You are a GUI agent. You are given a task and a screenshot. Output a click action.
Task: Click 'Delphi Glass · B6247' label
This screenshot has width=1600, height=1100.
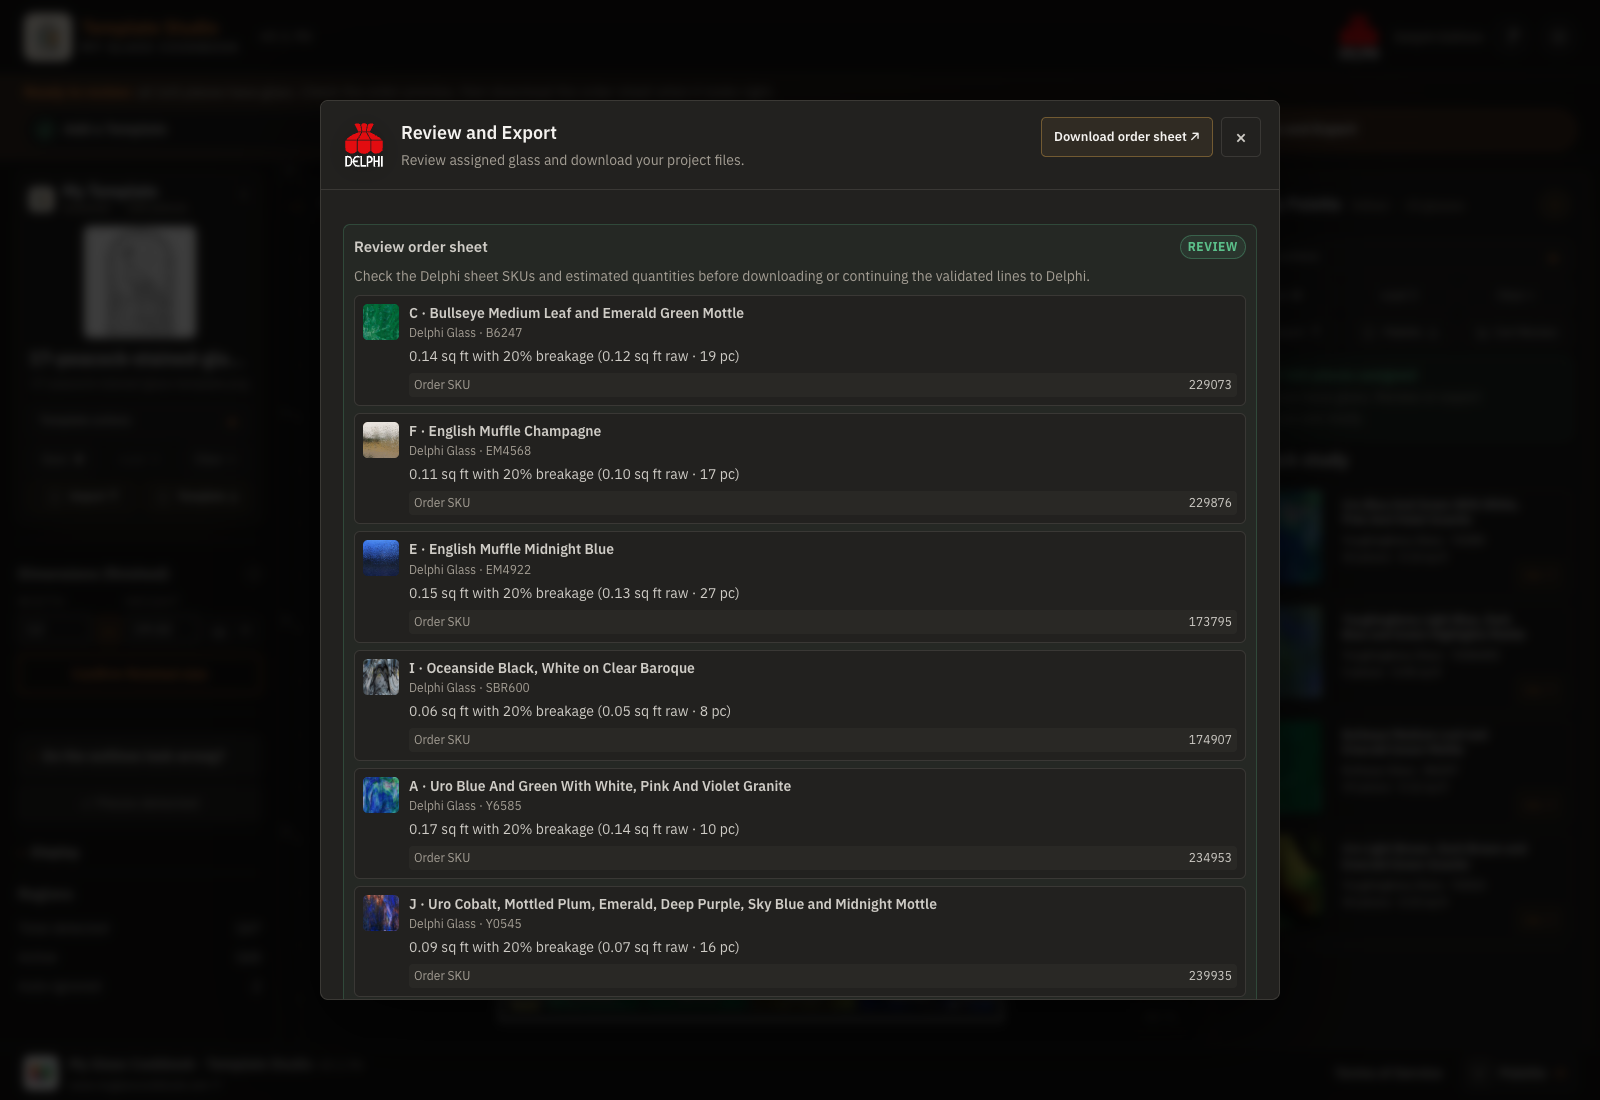(465, 333)
